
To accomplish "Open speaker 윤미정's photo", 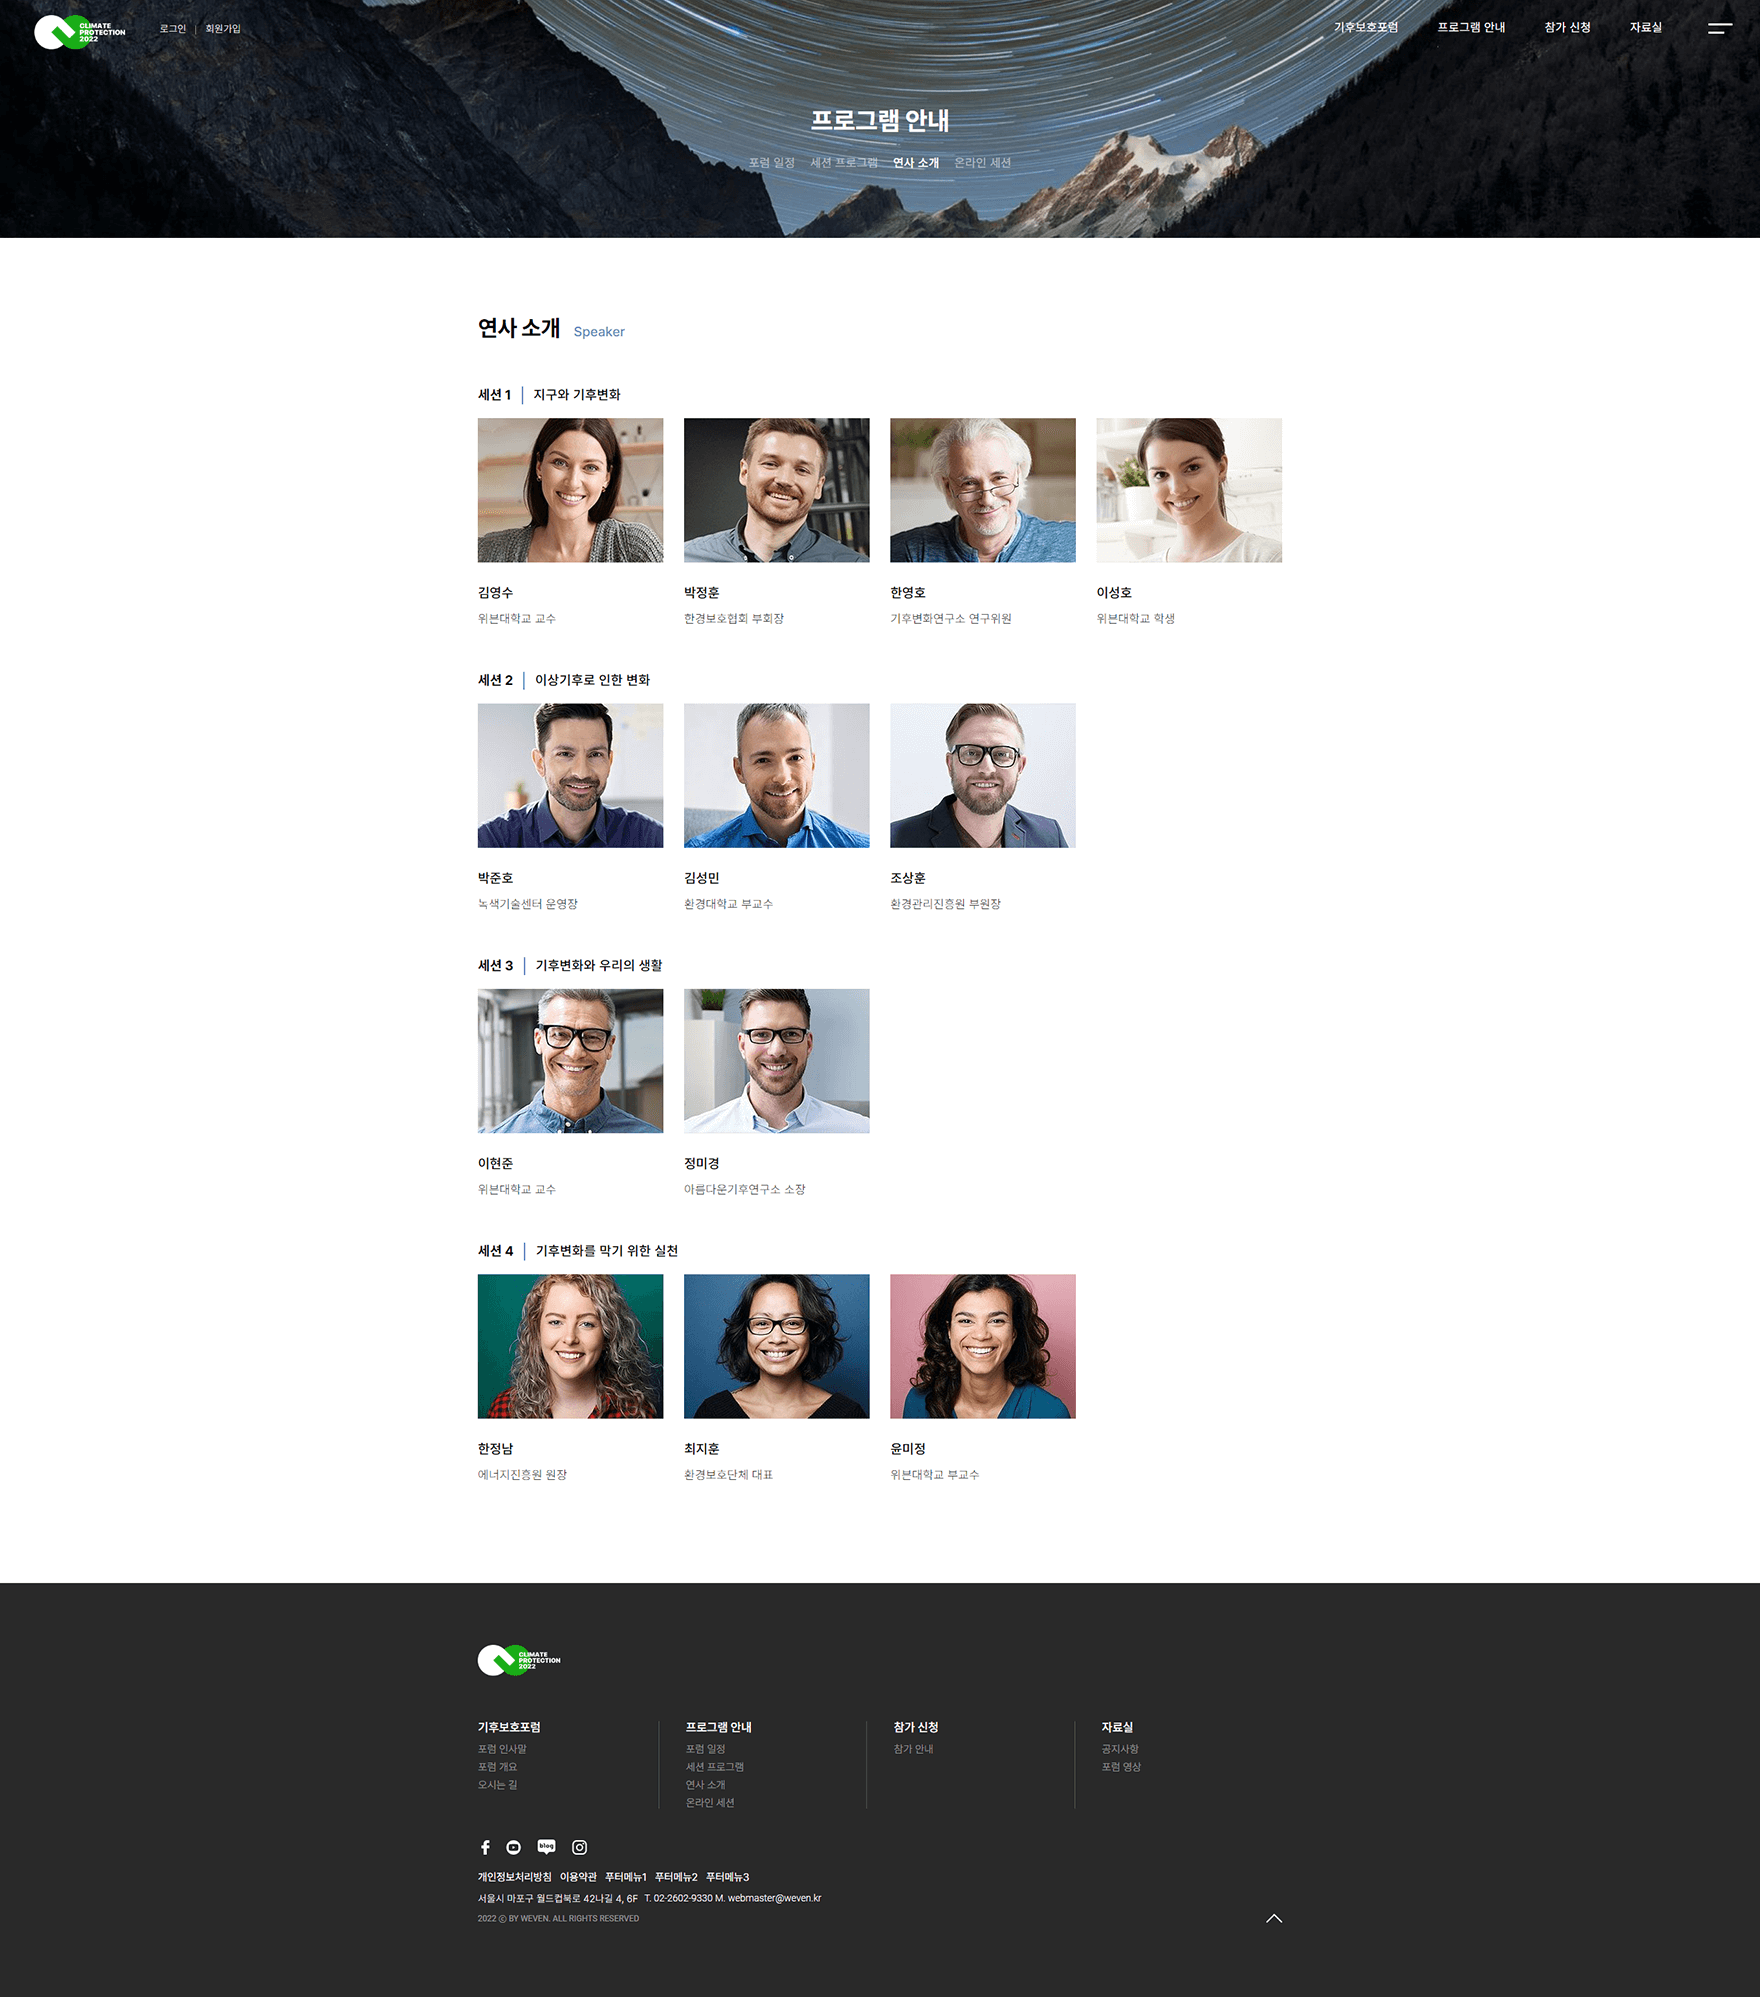I will pos(982,1346).
